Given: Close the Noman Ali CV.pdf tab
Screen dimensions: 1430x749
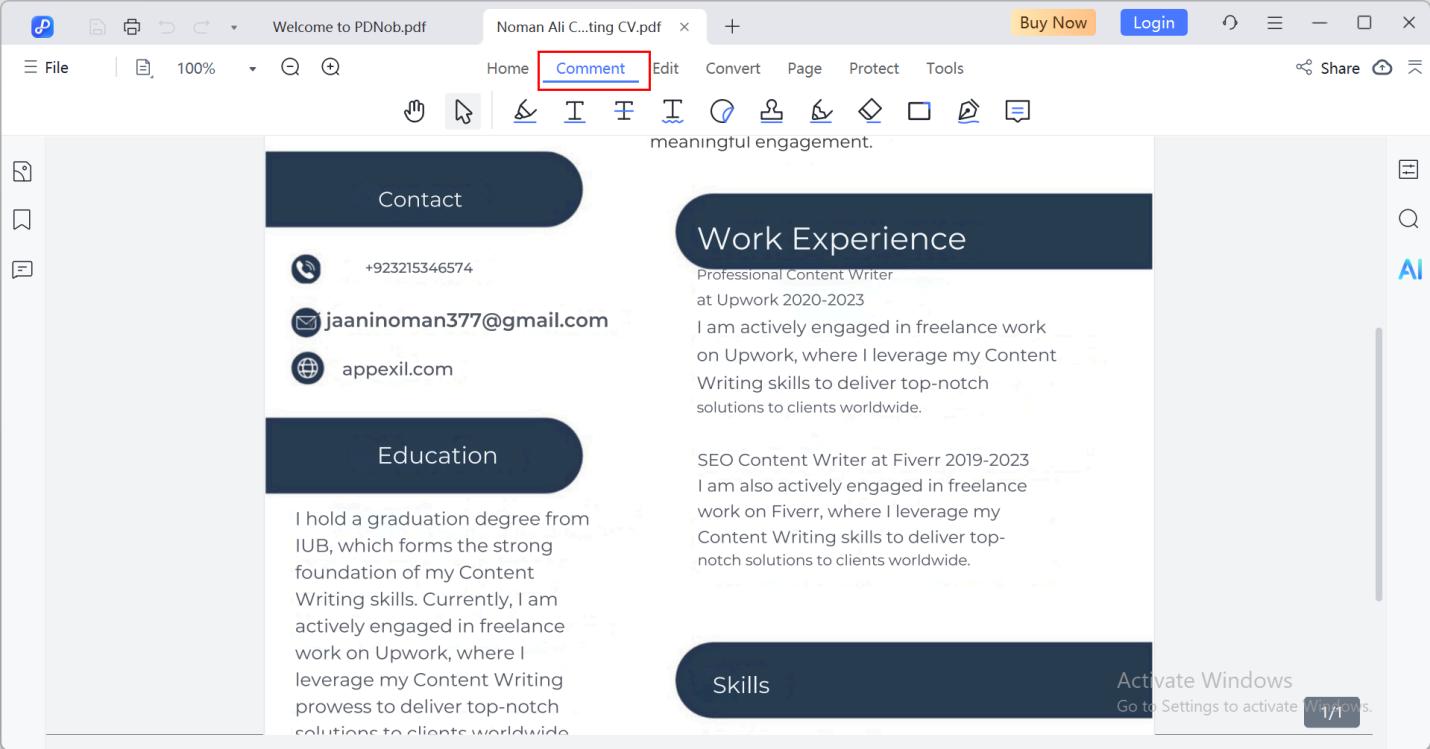Looking at the screenshot, I should pyautogui.click(x=684, y=27).
